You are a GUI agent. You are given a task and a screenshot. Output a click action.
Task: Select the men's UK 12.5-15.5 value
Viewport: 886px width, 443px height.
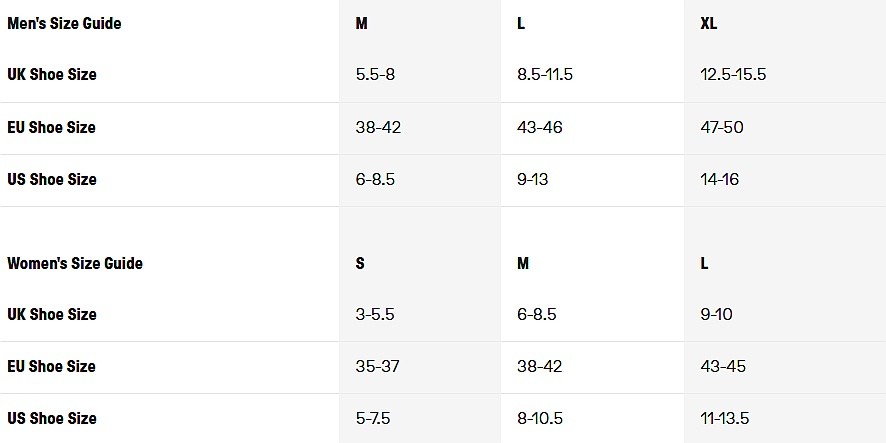733,75
